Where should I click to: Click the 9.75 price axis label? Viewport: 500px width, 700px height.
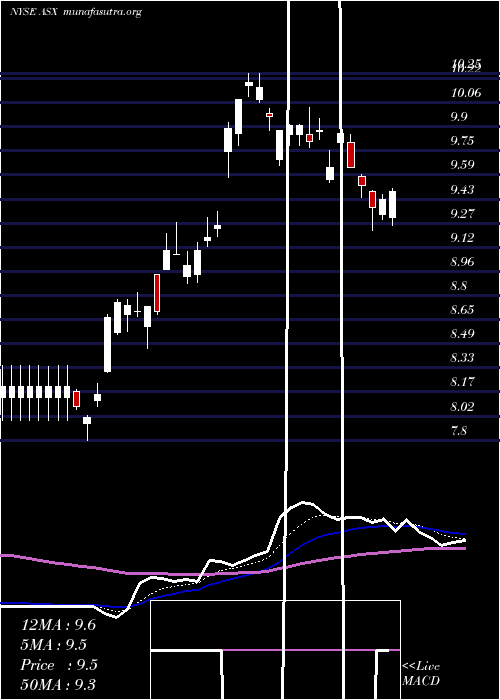tap(462, 141)
